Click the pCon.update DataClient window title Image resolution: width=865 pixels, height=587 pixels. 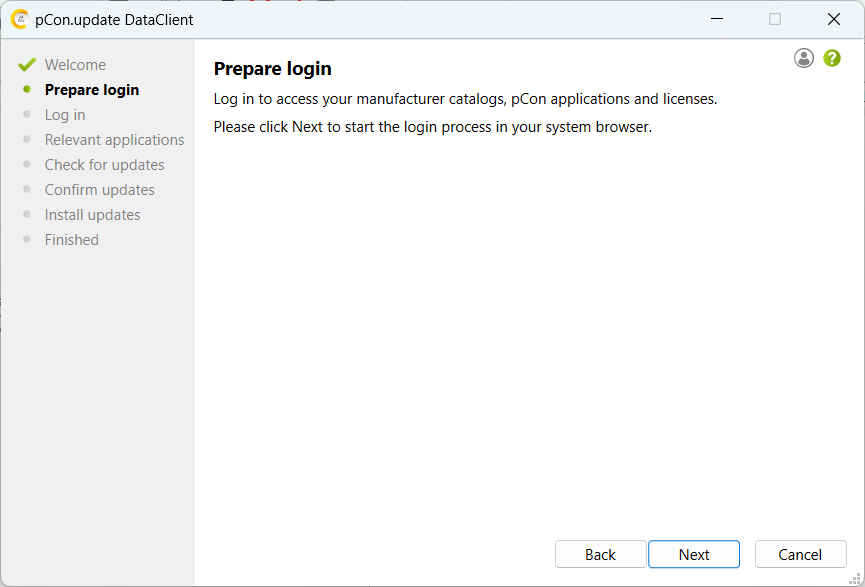pyautogui.click(x=114, y=20)
